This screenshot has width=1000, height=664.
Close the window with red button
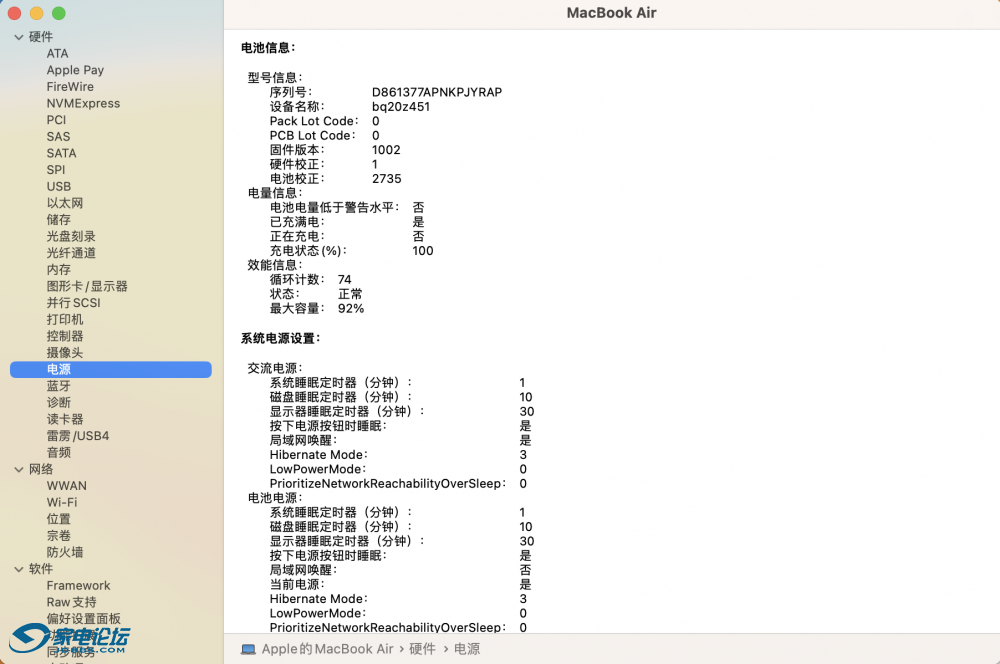coord(15,13)
